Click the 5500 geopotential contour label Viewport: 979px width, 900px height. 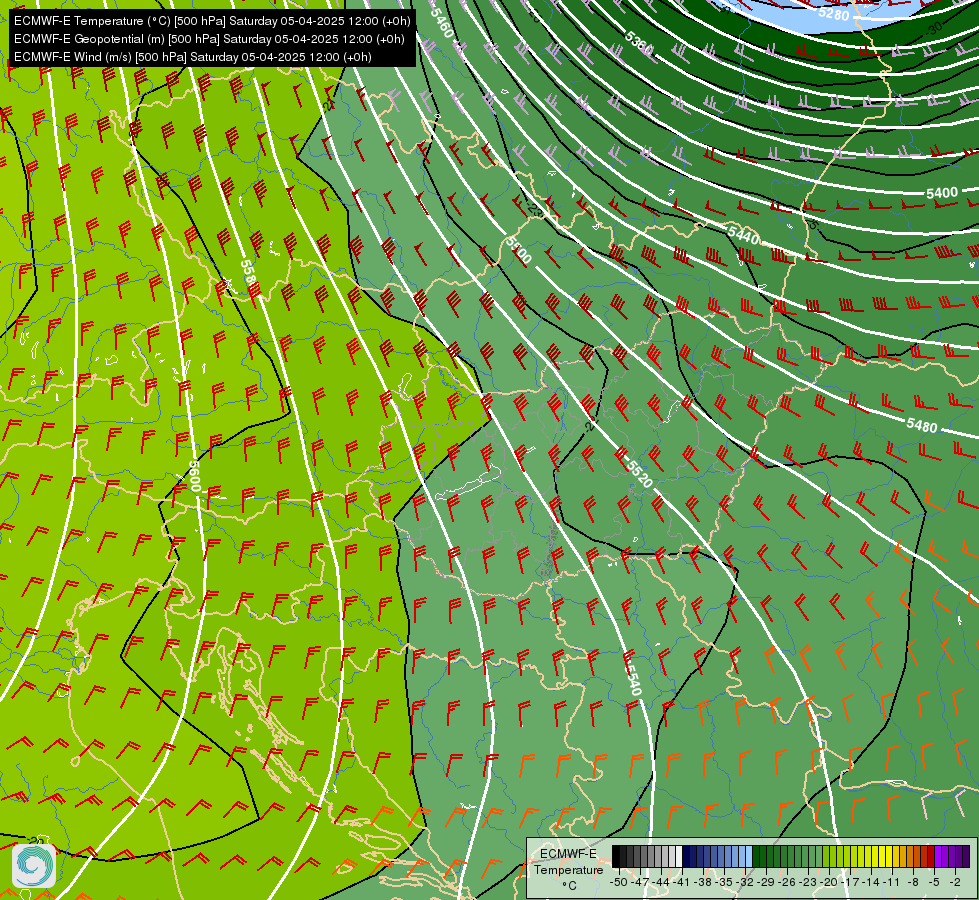click(518, 250)
